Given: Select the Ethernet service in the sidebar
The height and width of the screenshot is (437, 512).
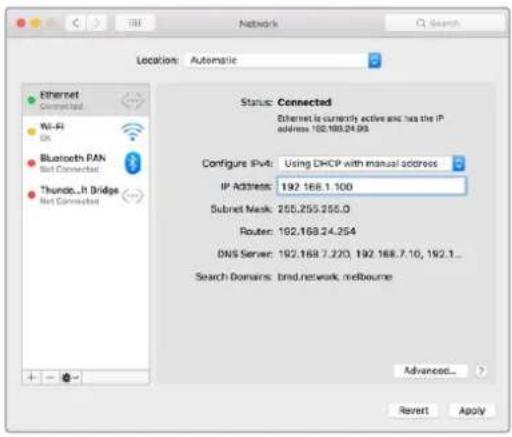Looking at the screenshot, I should pyautogui.click(x=86, y=100).
